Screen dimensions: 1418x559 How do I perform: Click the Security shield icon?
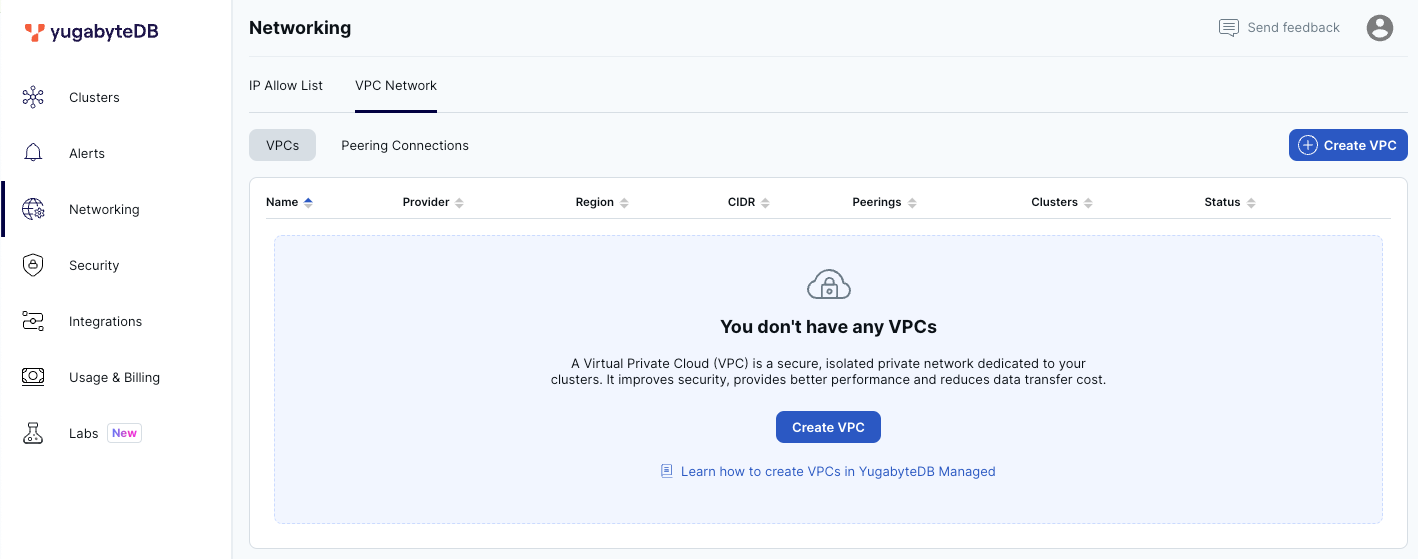pyautogui.click(x=33, y=265)
